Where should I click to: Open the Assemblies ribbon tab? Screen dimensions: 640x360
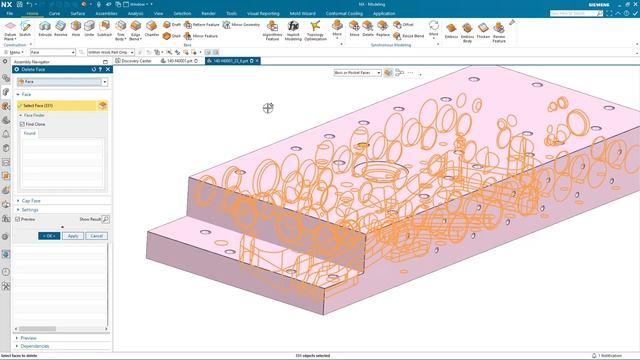[106, 13]
